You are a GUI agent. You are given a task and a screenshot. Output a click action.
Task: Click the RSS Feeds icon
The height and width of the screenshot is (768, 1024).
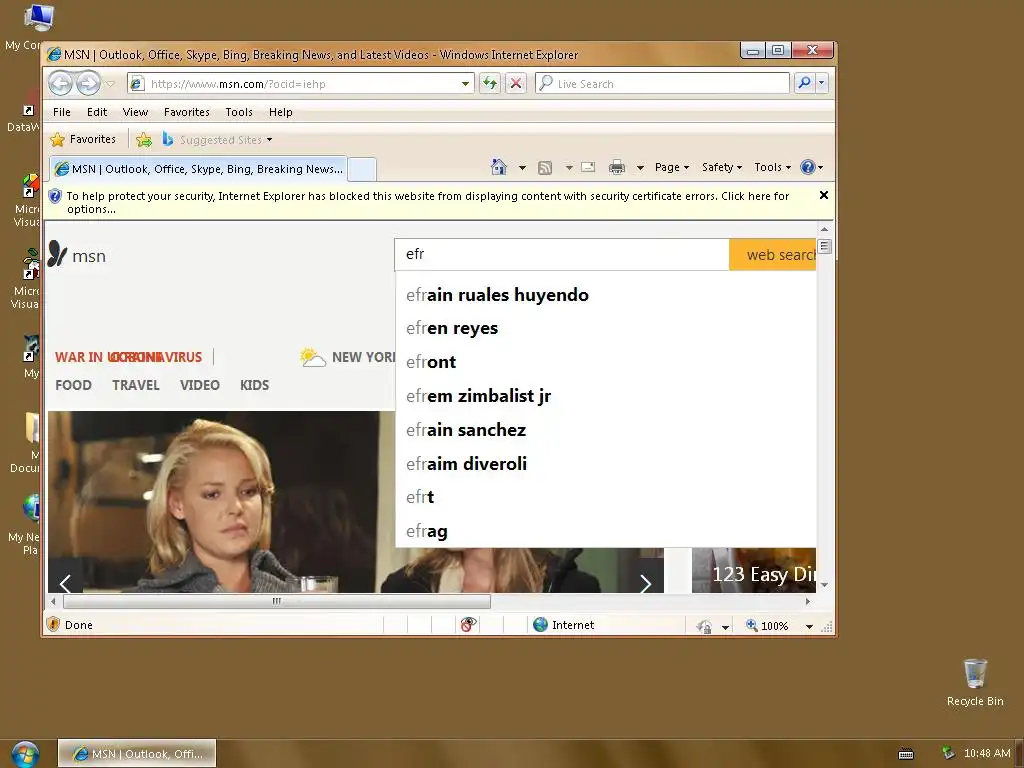tap(545, 168)
